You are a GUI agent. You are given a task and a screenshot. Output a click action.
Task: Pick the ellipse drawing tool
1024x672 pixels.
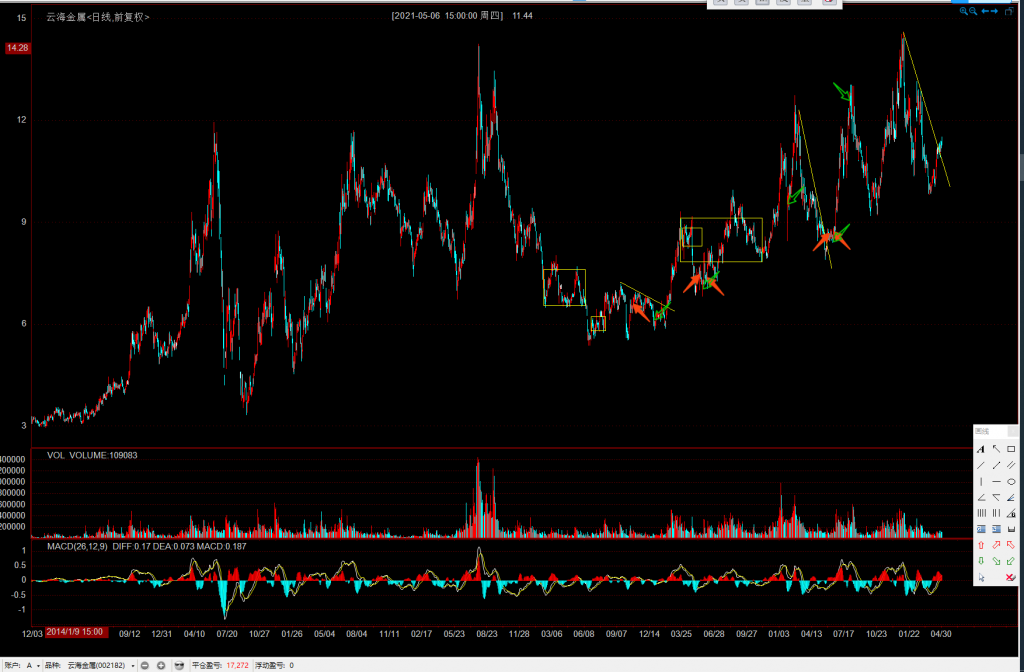1011,481
